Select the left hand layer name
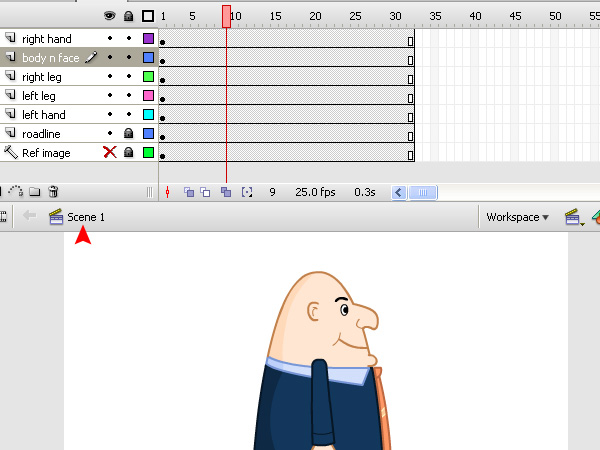Image resolution: width=600 pixels, height=450 pixels. pos(44,115)
